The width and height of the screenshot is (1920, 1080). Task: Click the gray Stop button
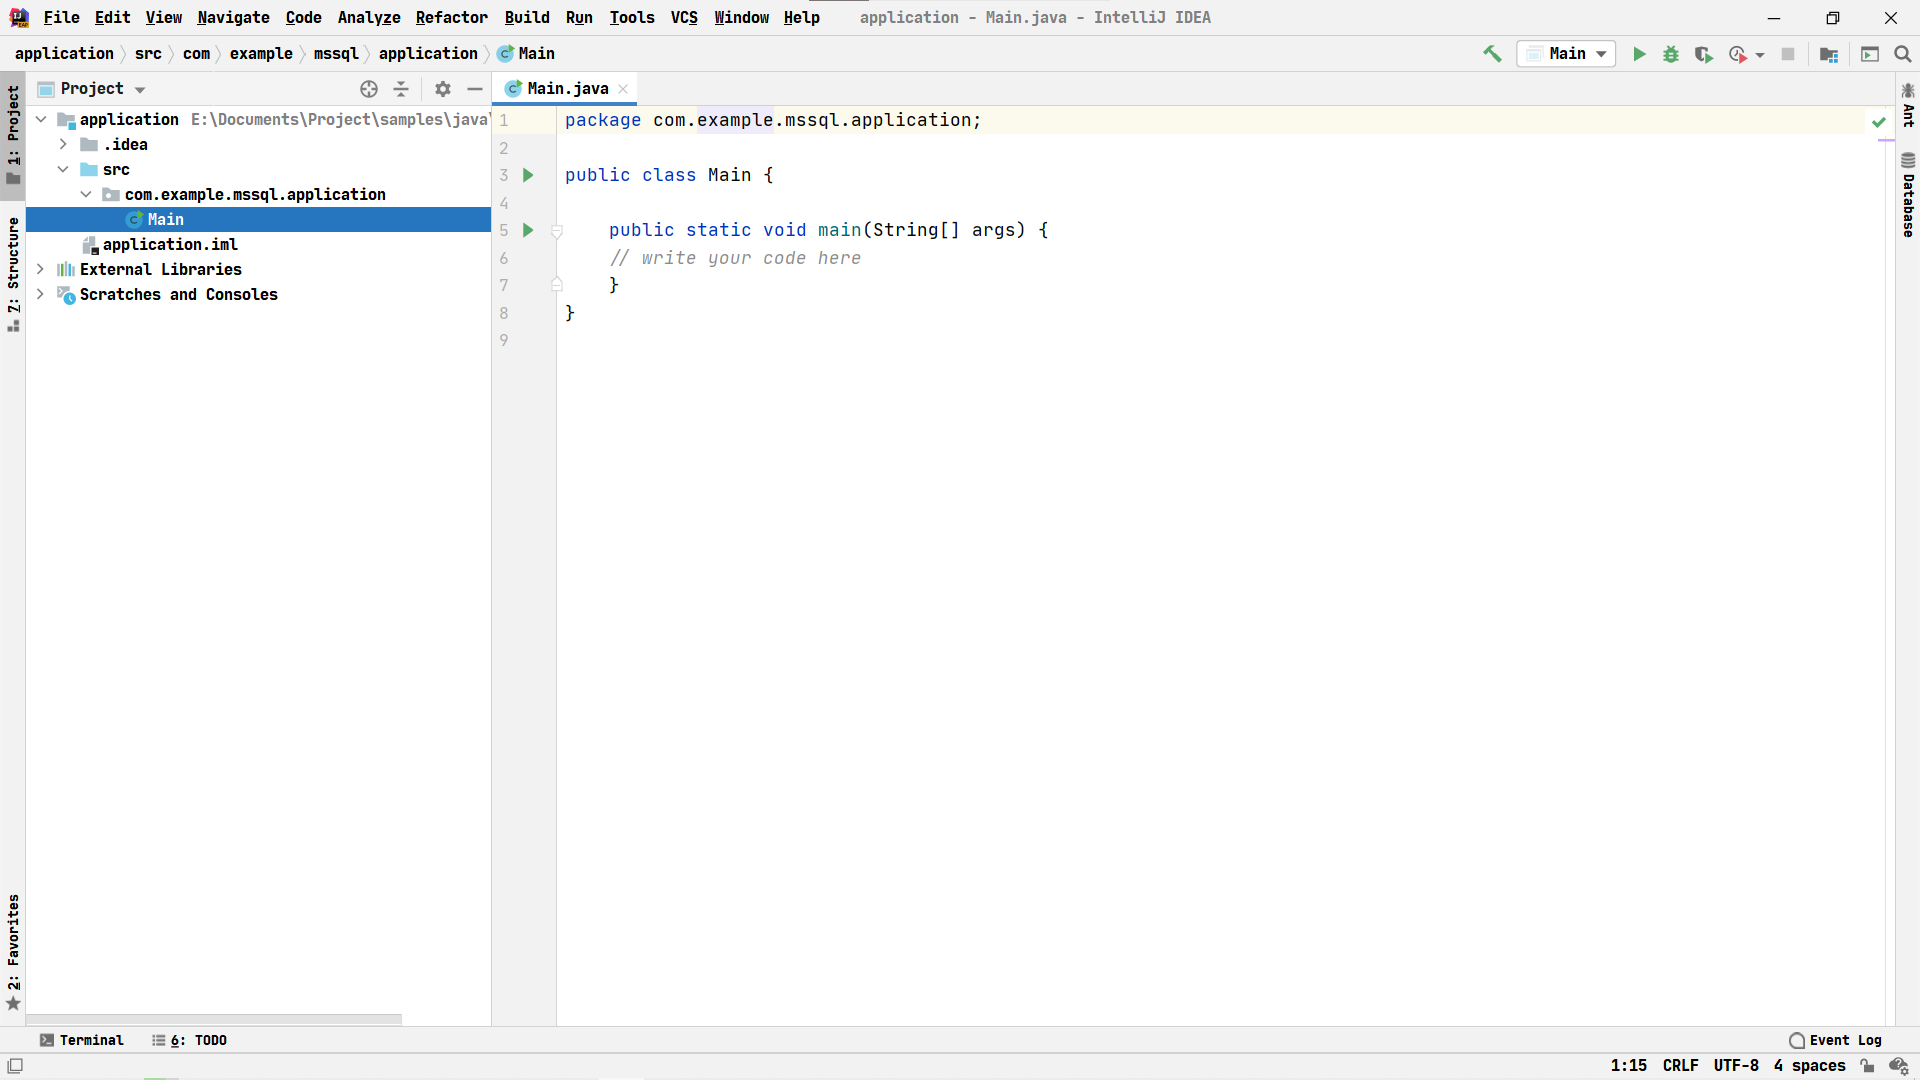point(1788,54)
